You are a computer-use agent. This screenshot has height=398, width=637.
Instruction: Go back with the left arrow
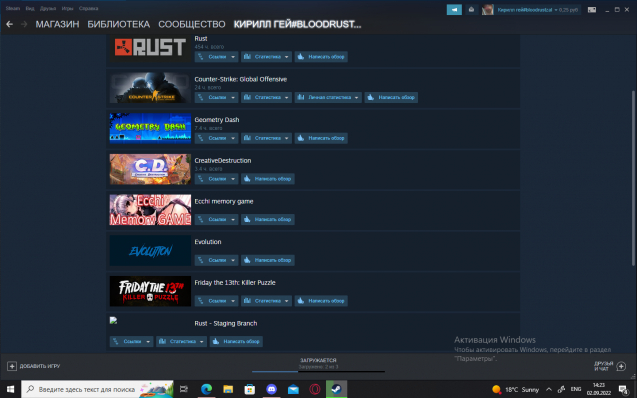[9, 24]
